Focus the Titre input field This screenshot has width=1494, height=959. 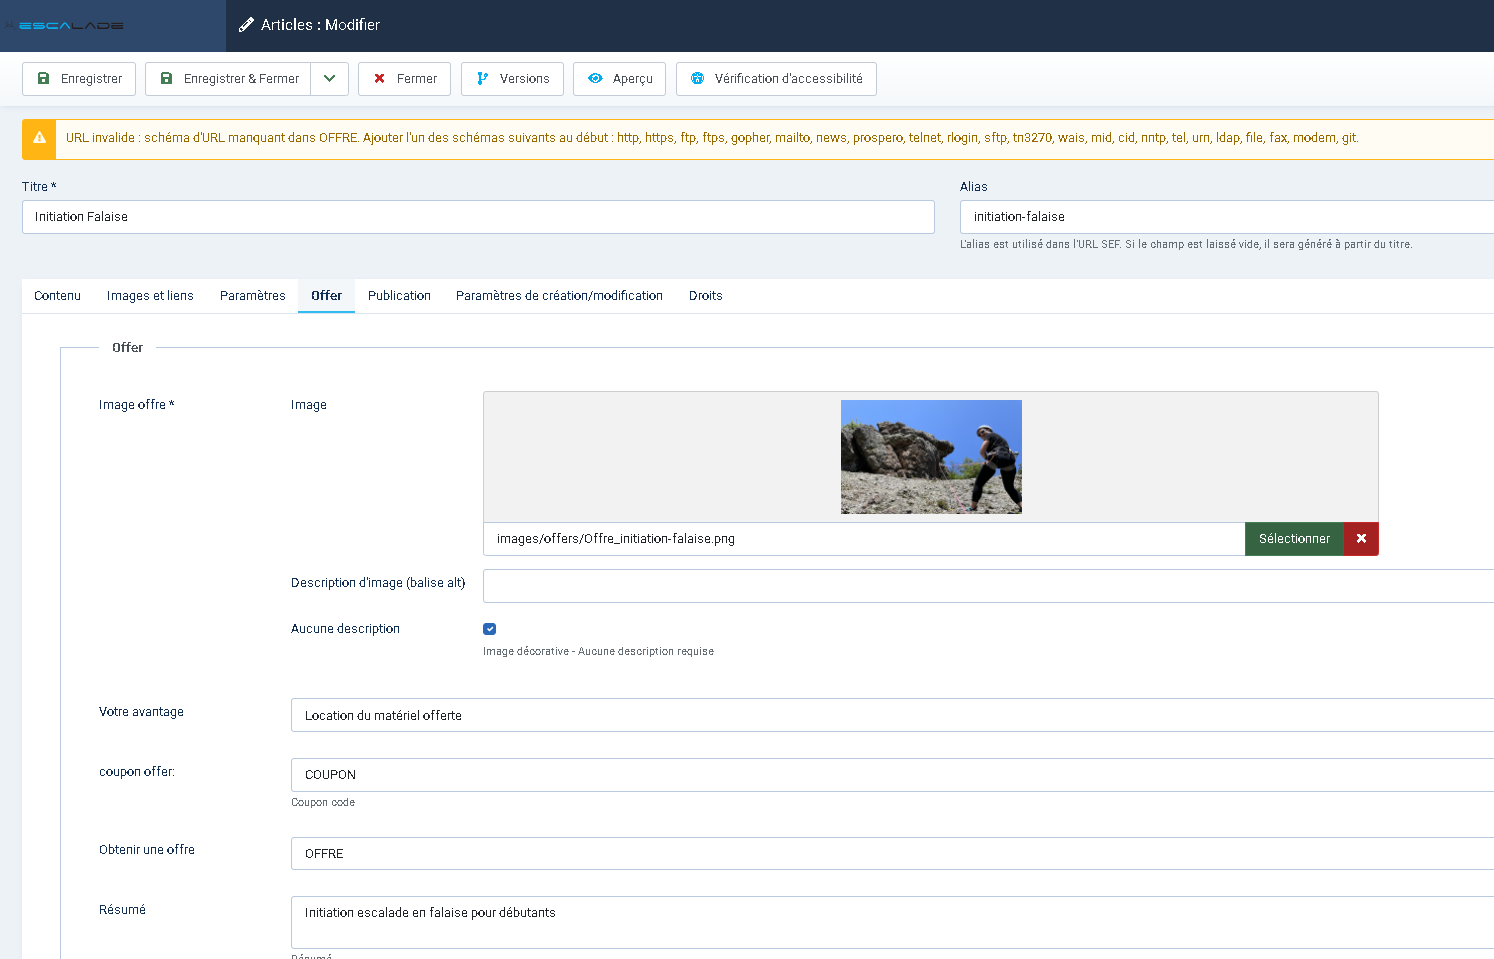(x=478, y=217)
